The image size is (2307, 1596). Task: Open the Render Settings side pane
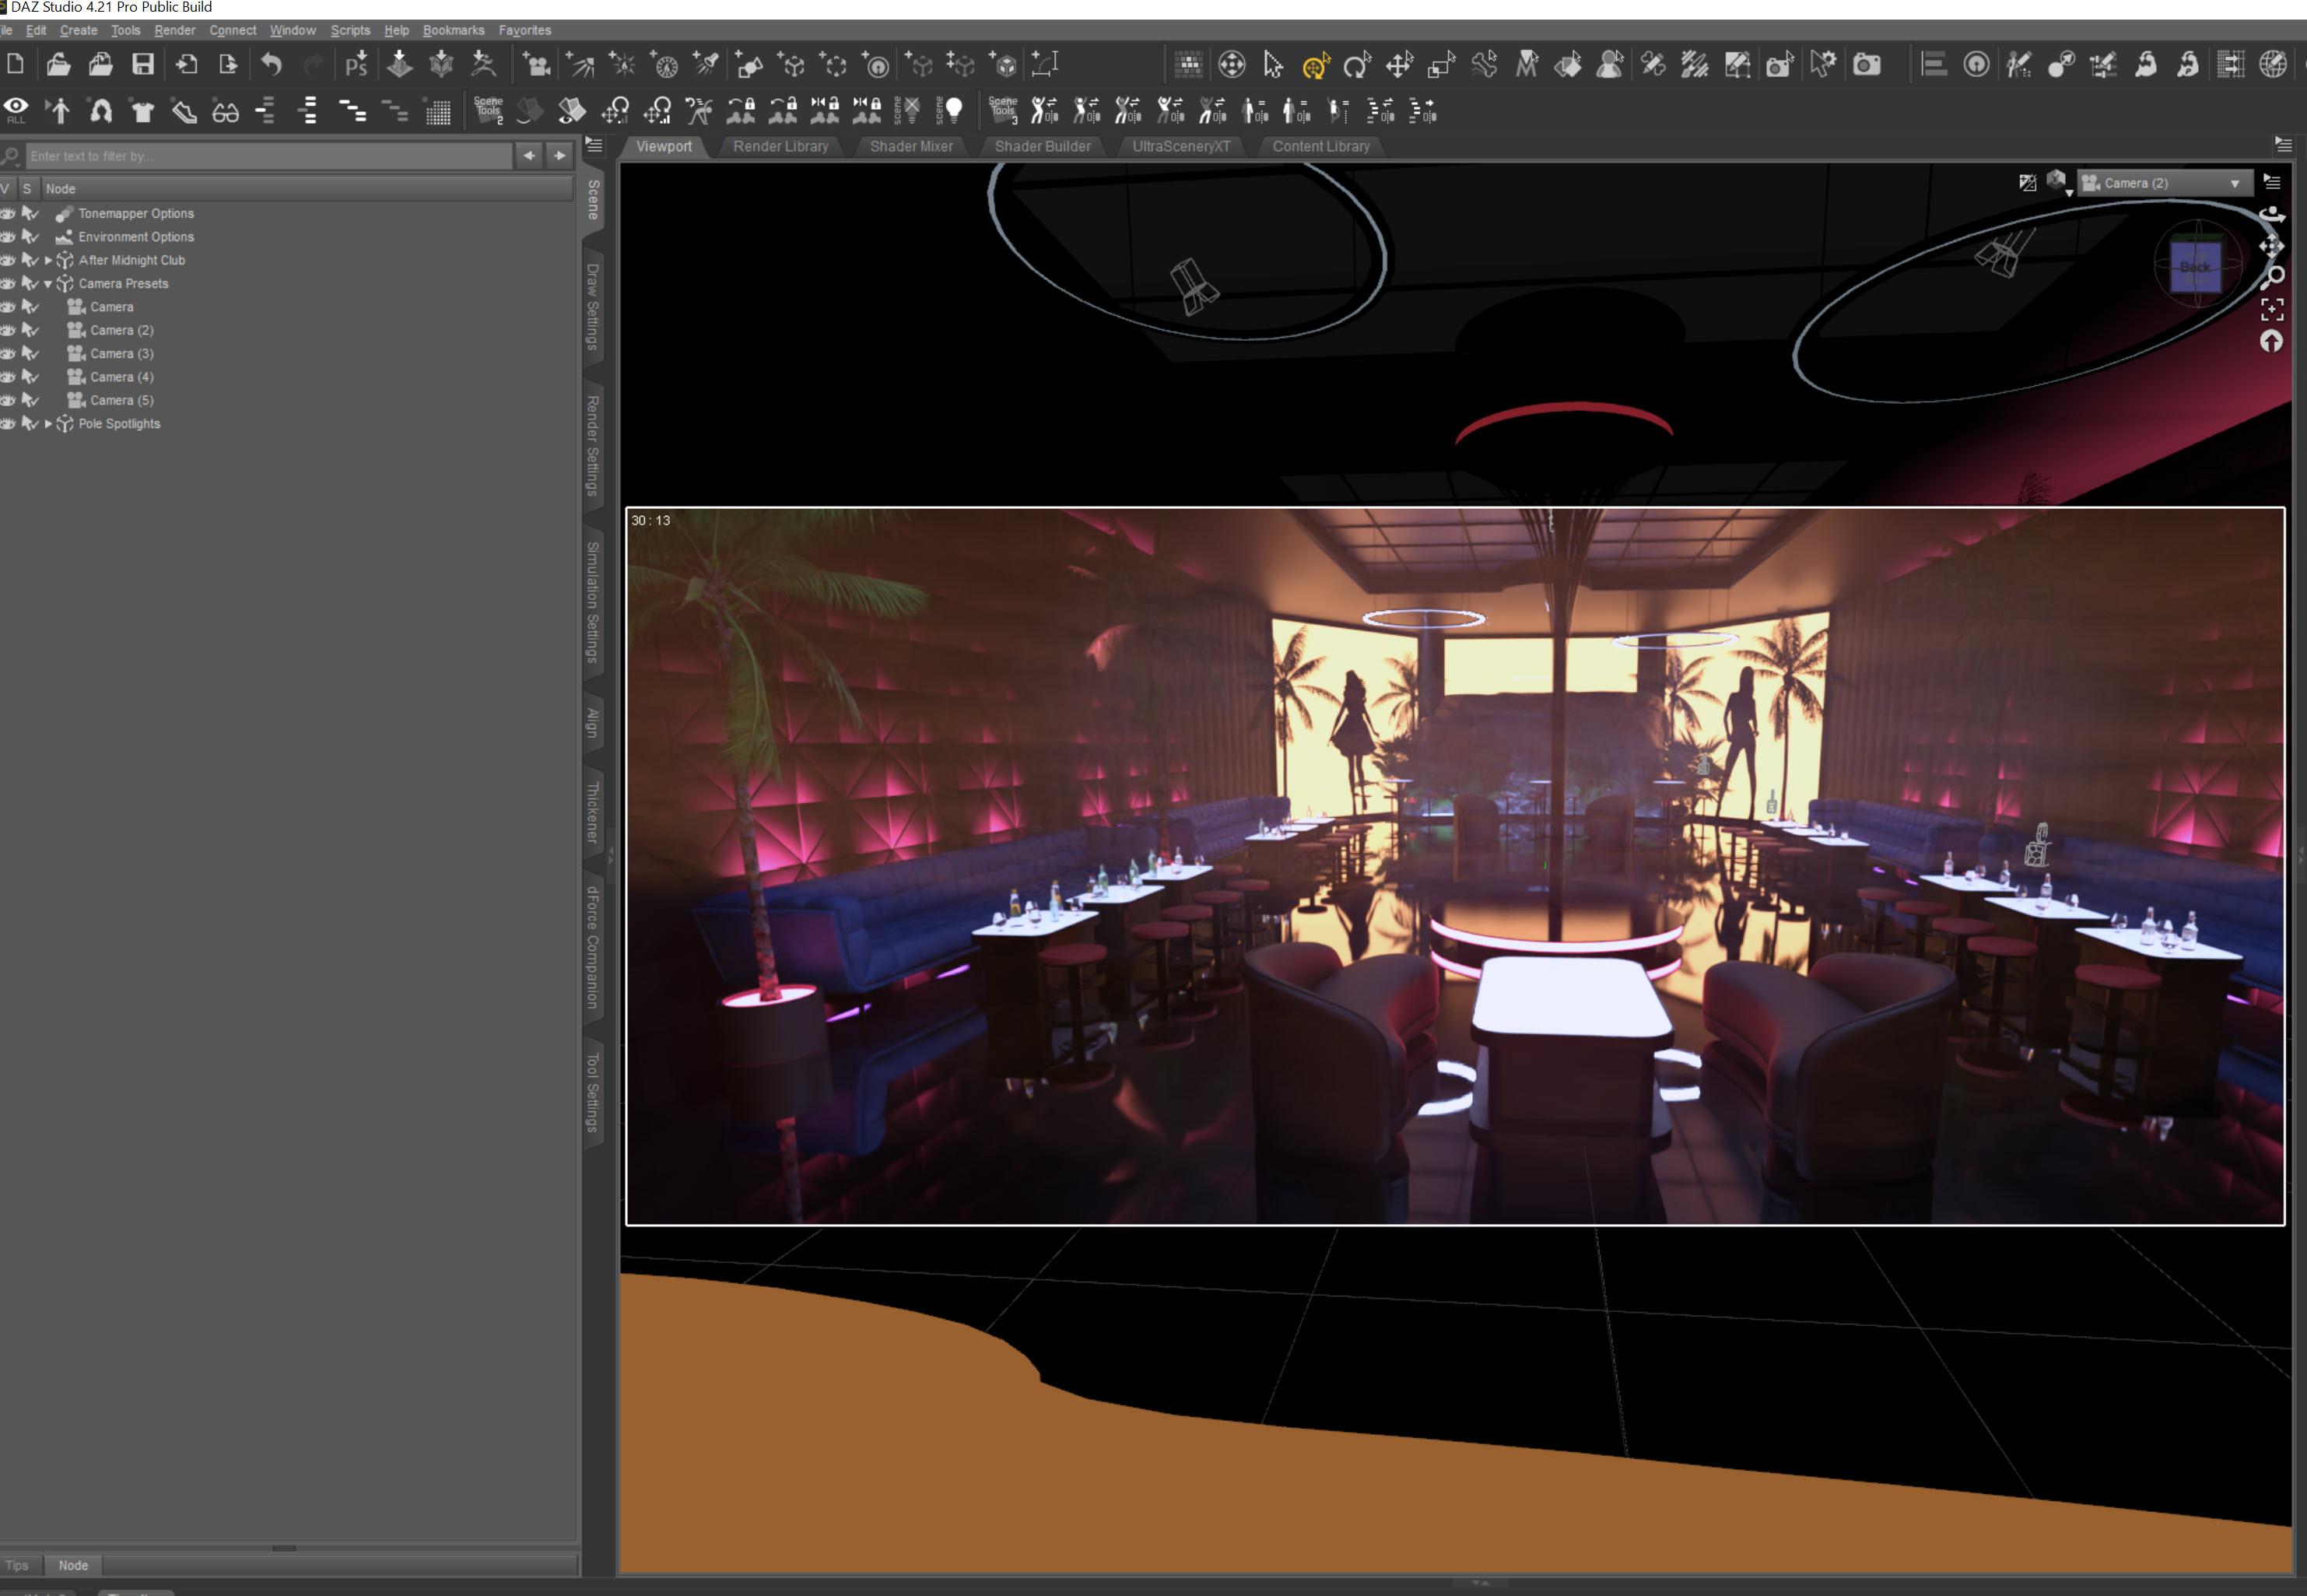593,445
